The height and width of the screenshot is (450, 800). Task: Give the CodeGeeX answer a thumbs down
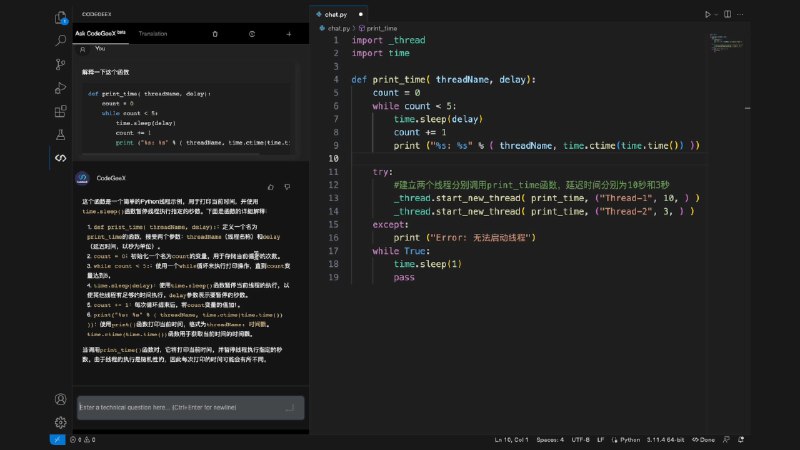[289, 186]
